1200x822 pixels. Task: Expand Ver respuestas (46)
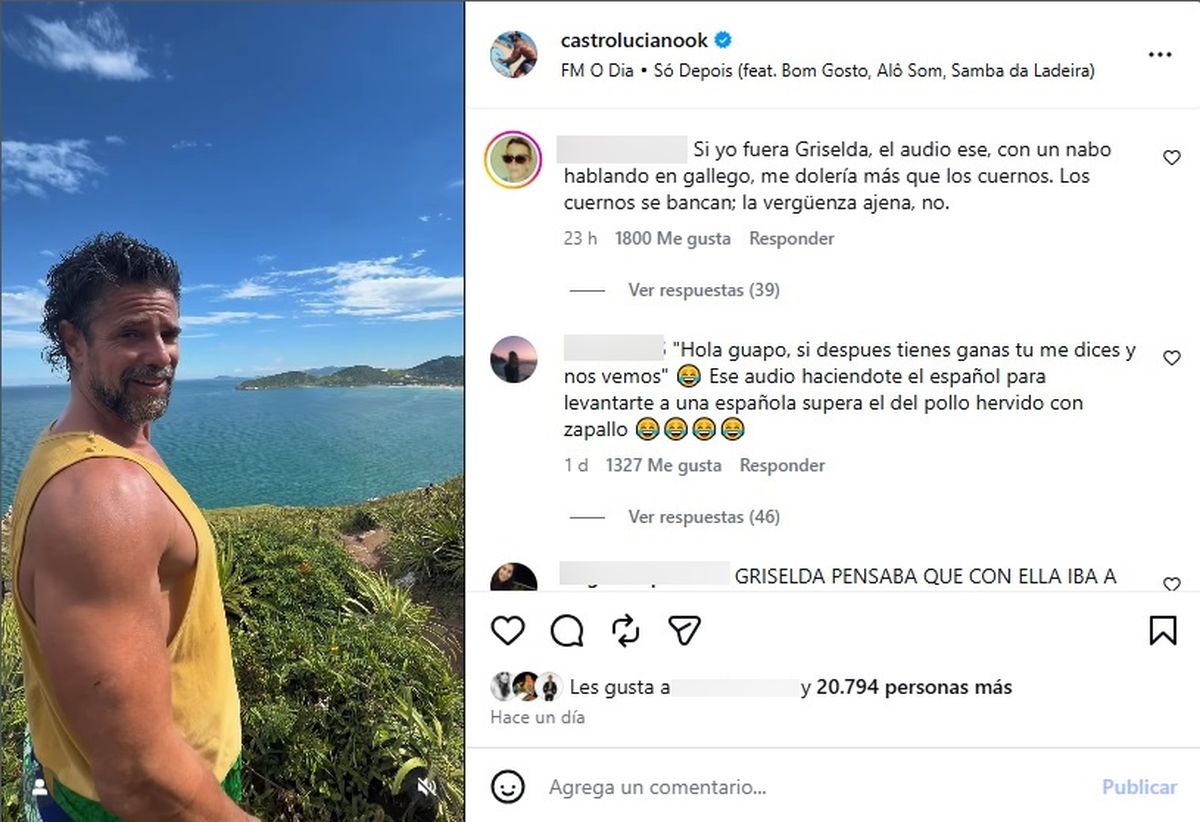coord(704,517)
